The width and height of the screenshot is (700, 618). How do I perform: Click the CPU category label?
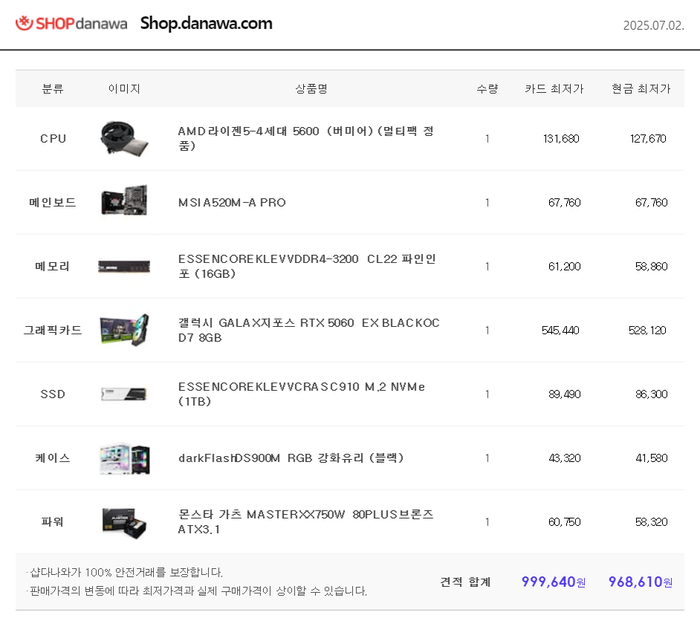(53, 138)
